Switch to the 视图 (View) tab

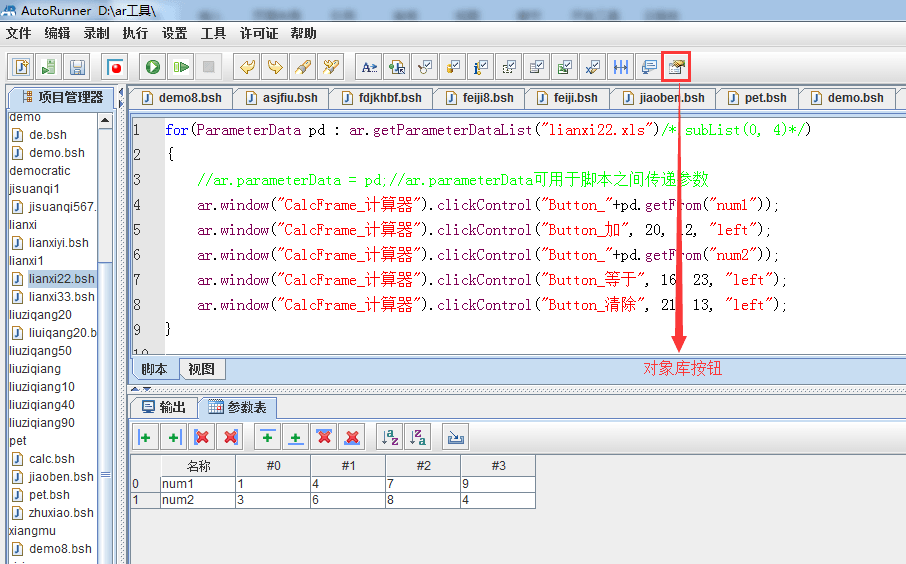201,369
